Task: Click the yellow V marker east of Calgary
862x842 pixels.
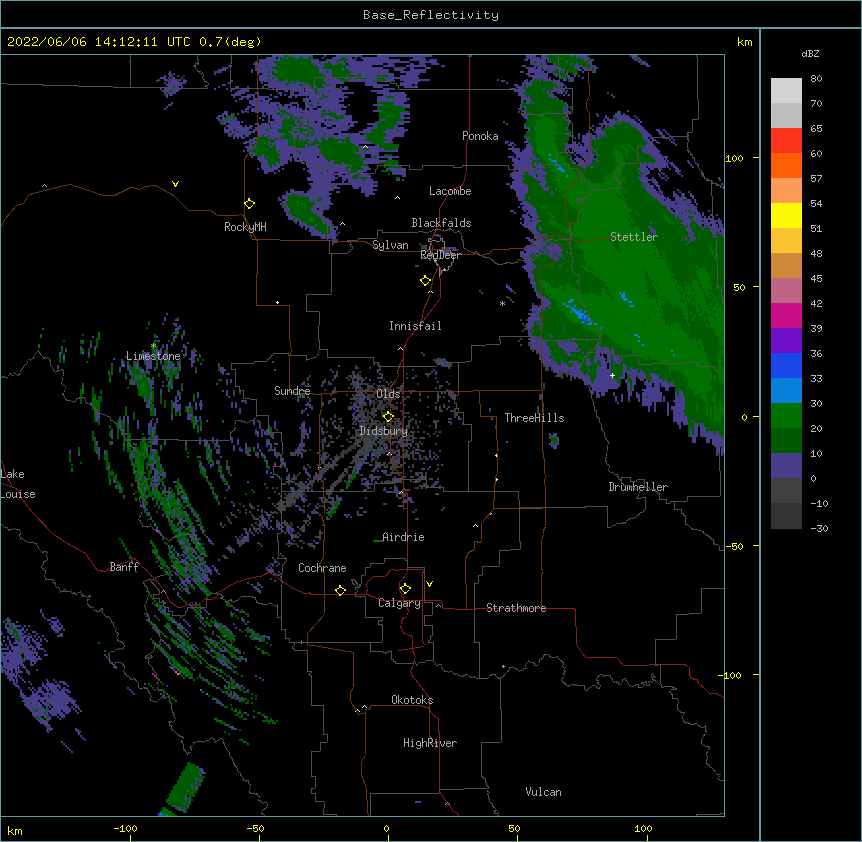Action: point(429,584)
